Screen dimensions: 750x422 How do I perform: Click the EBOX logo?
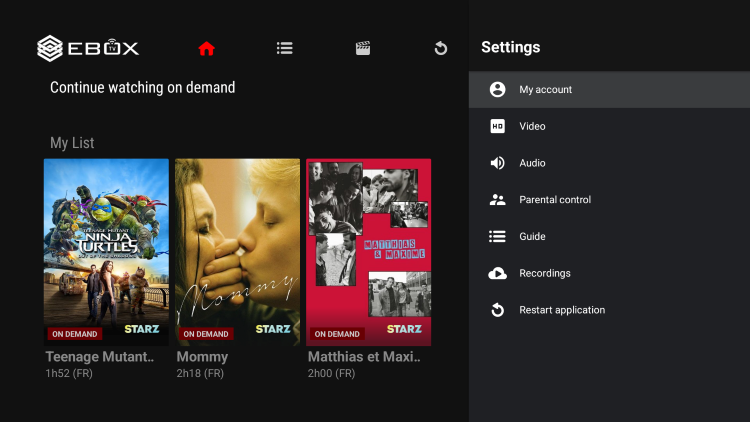88,47
